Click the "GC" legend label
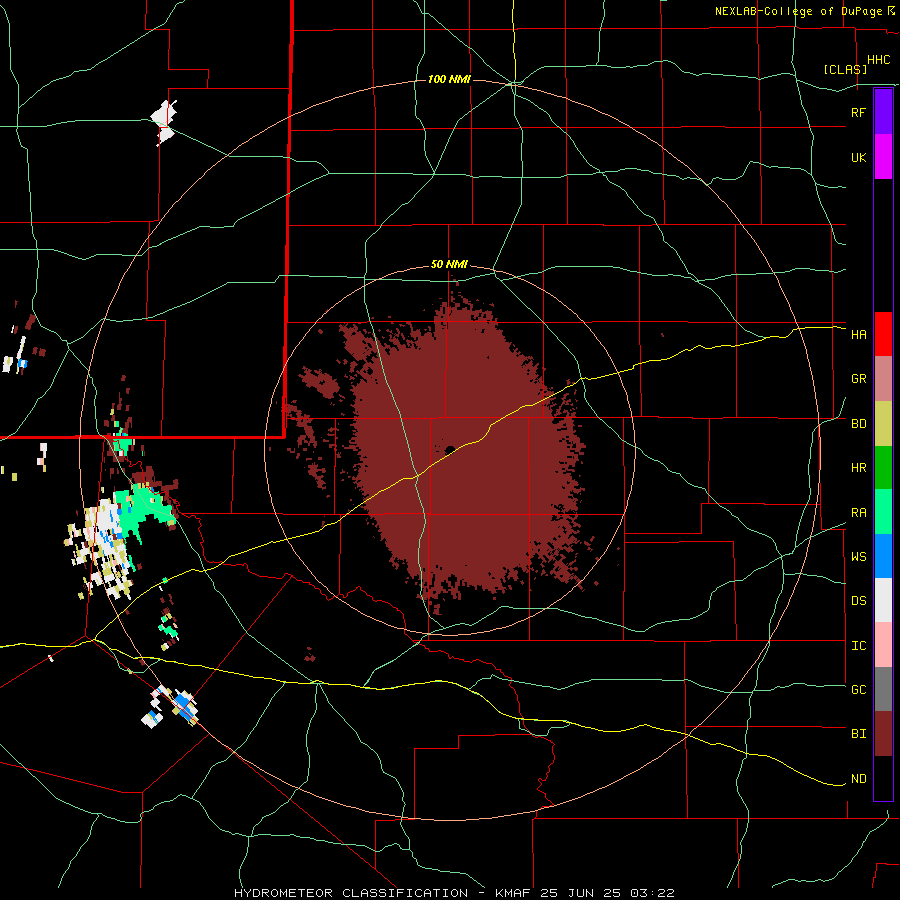Screen dimensions: 900x900 point(858,689)
